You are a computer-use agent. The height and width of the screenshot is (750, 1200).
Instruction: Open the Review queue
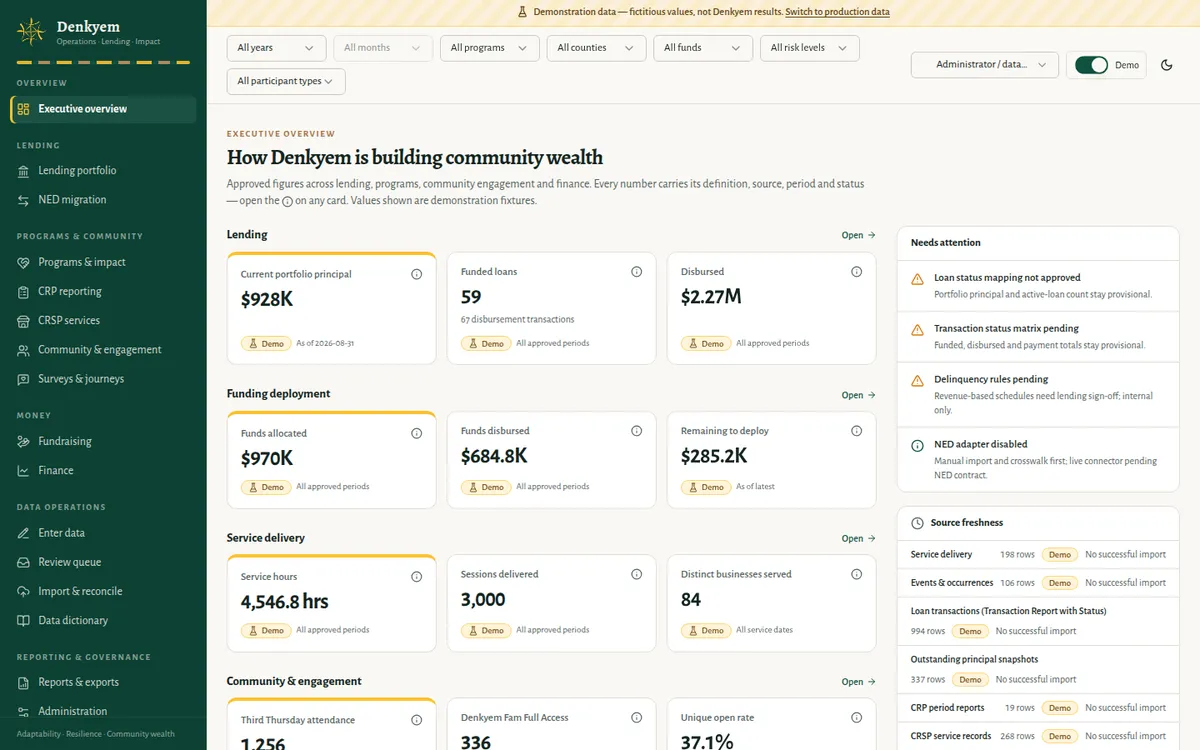pyautogui.click(x=103, y=562)
